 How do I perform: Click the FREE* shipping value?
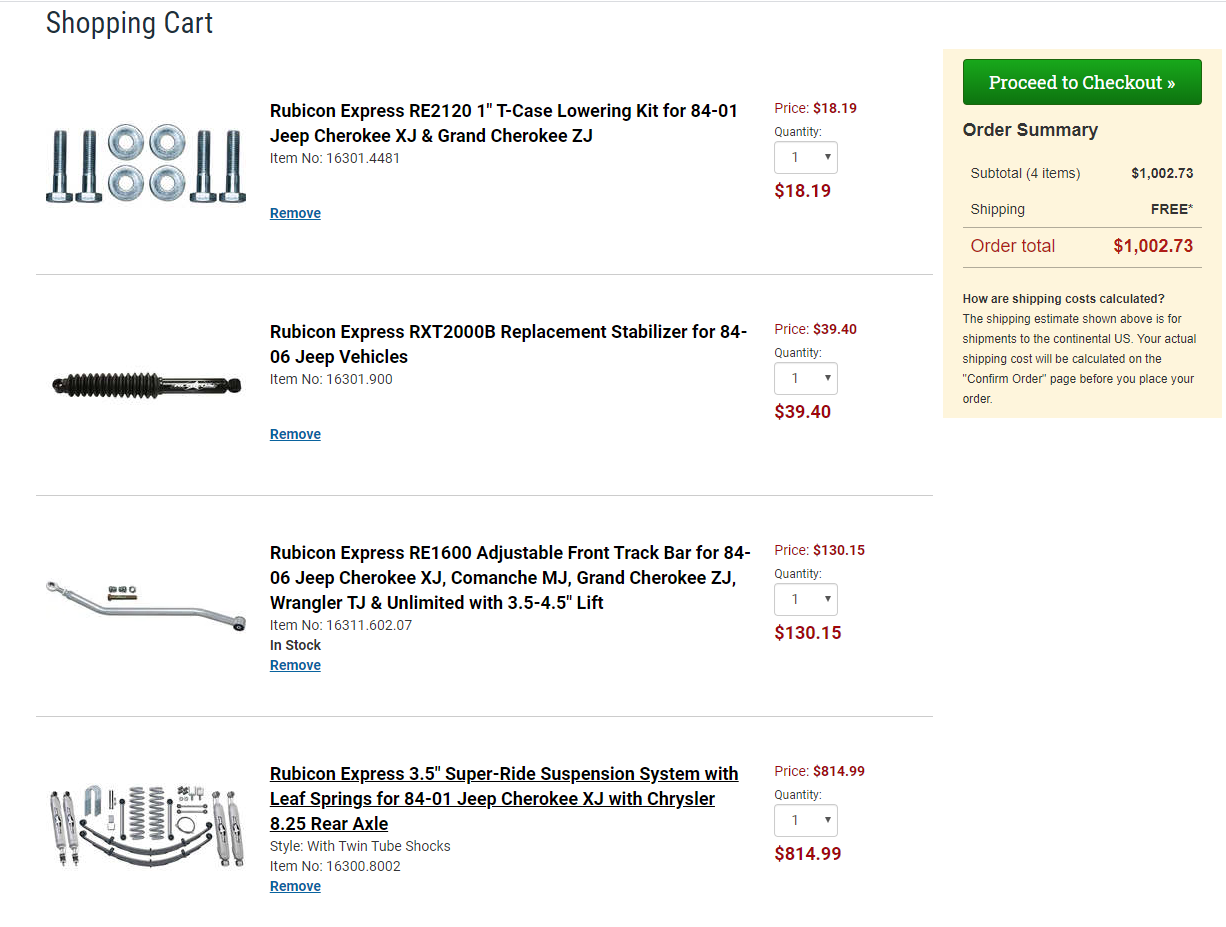click(1171, 209)
